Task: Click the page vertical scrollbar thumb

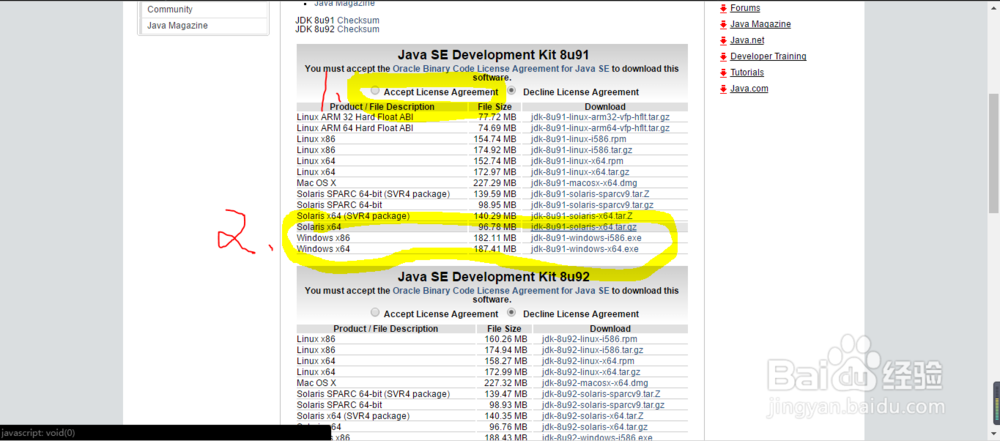Action: 994,153
